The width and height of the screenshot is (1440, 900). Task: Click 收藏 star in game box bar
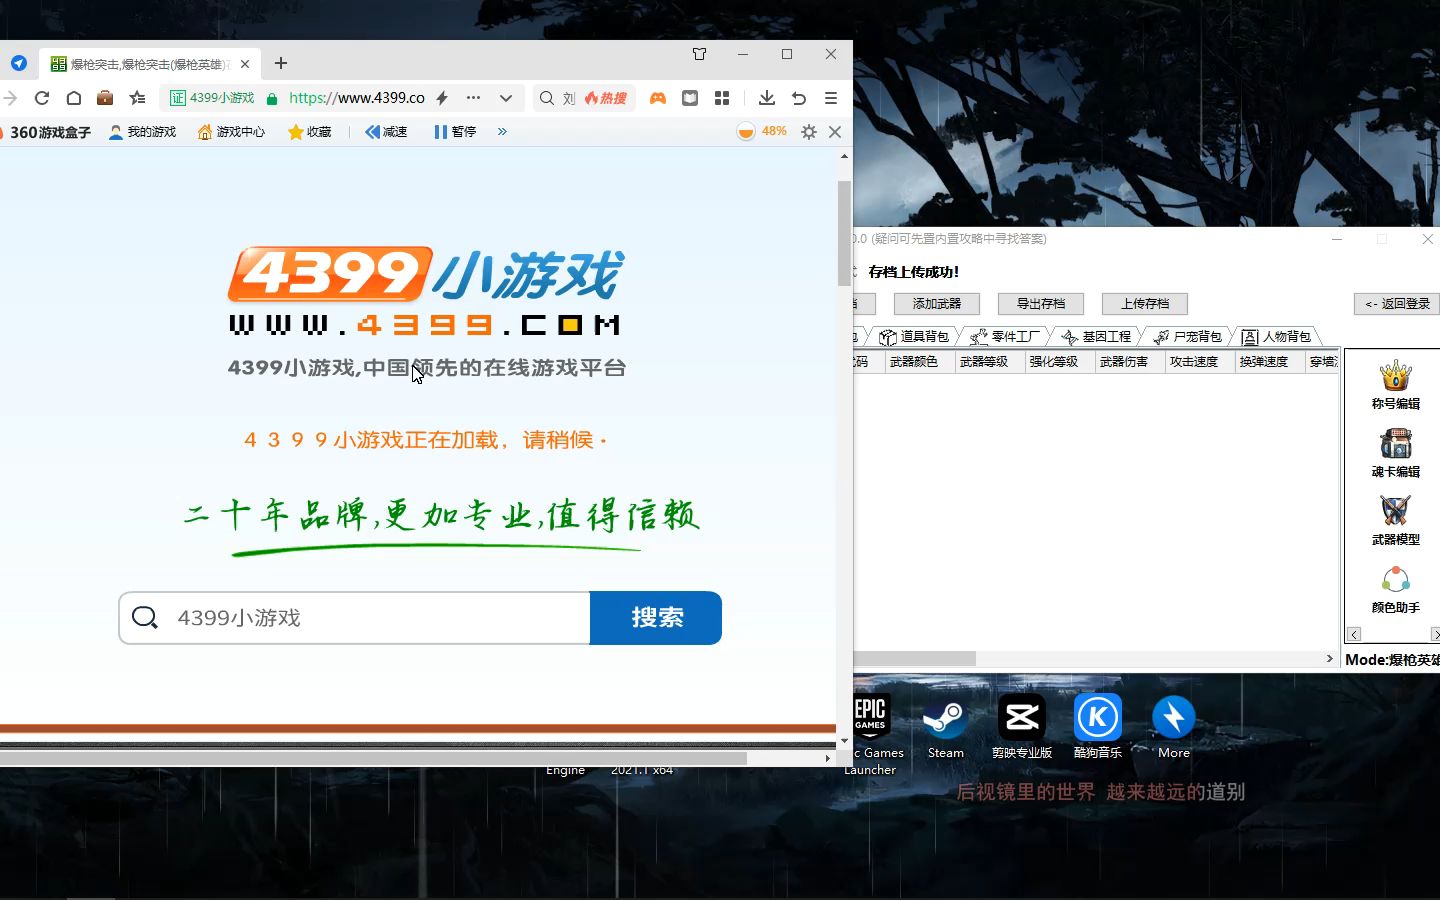[x=309, y=132]
